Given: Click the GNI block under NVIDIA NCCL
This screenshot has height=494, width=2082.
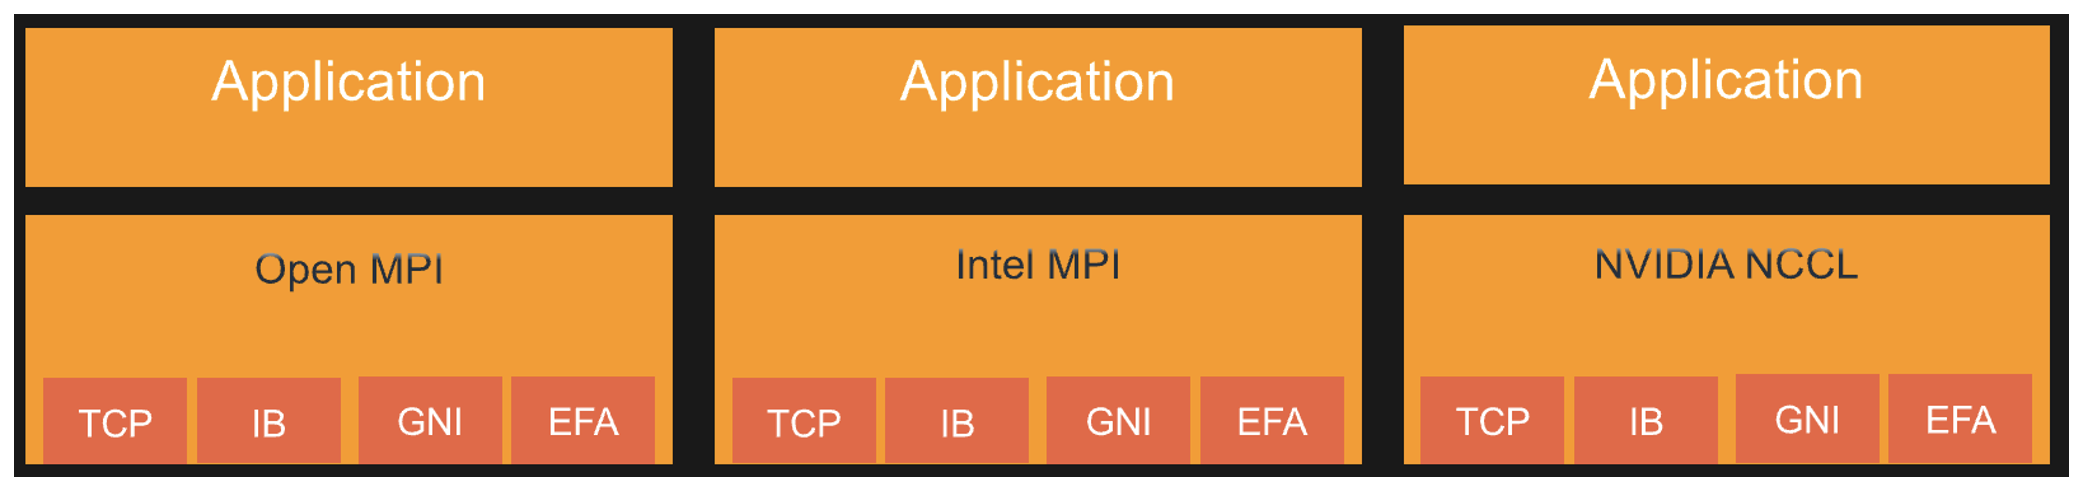Looking at the screenshot, I should click(x=1807, y=418).
